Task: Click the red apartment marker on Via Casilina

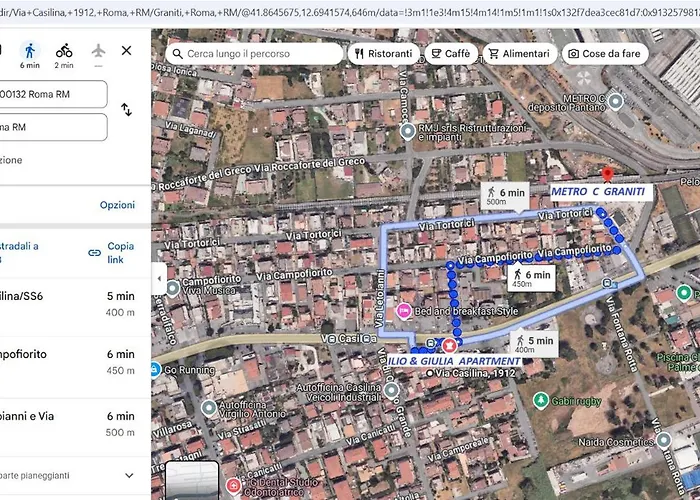Action: (x=449, y=345)
